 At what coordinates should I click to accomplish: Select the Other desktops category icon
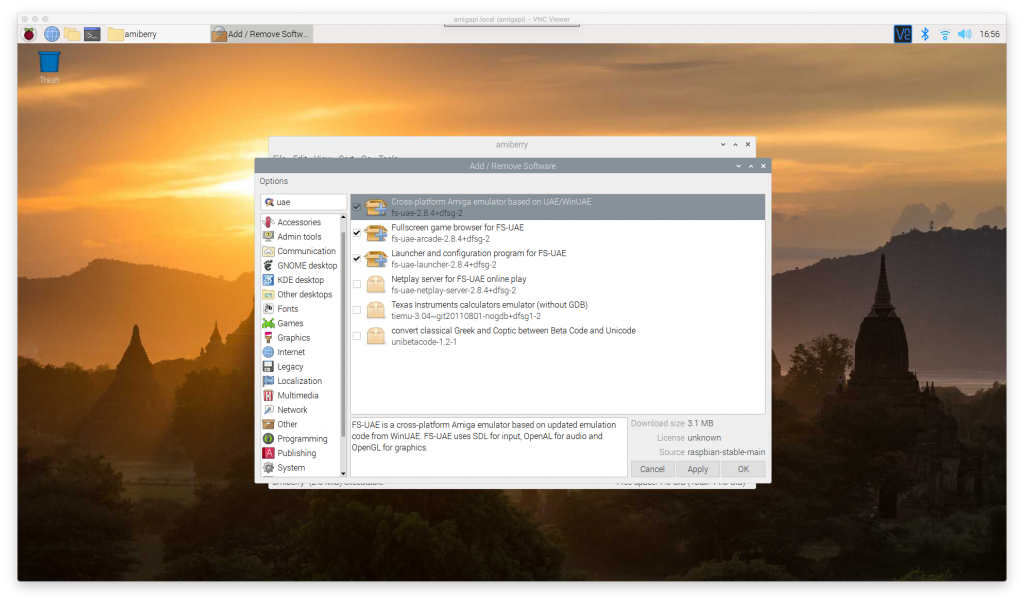[x=268, y=294]
